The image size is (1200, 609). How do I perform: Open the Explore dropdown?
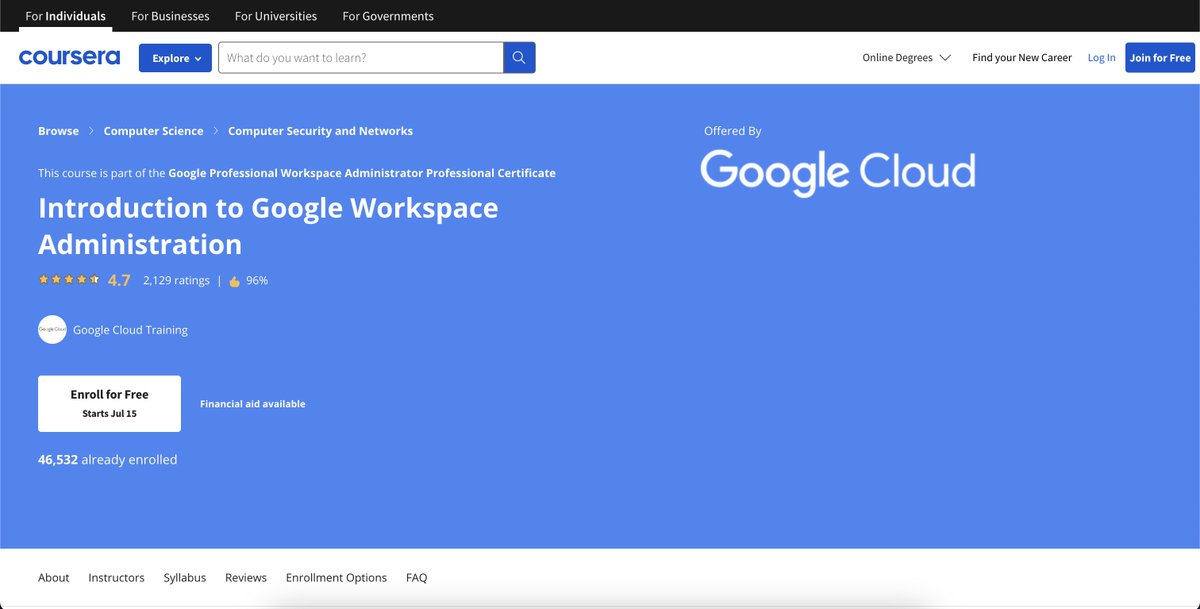[175, 58]
